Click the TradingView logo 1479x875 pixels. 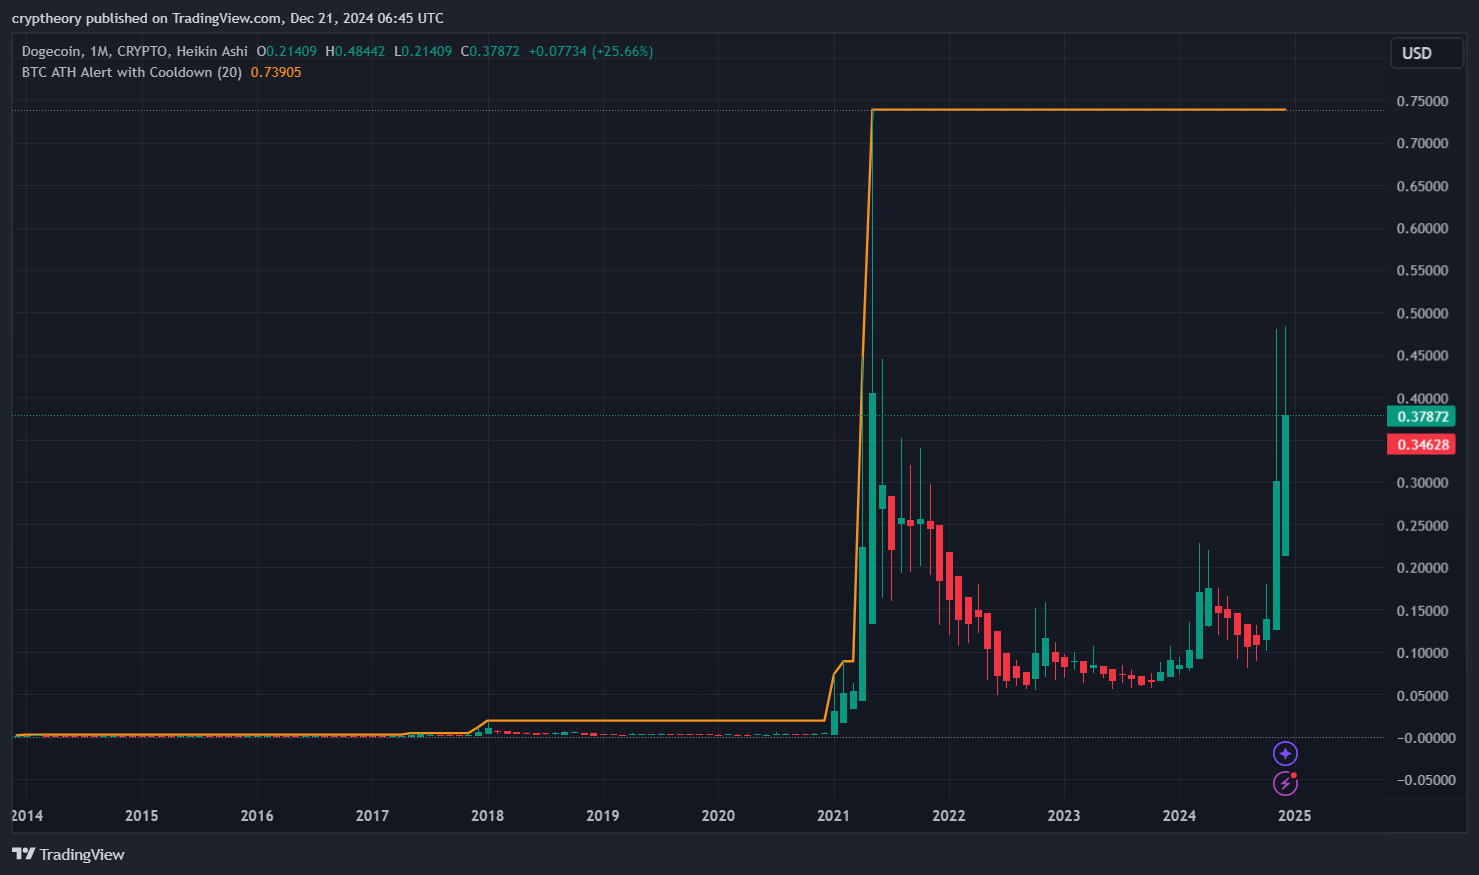[x=68, y=854]
